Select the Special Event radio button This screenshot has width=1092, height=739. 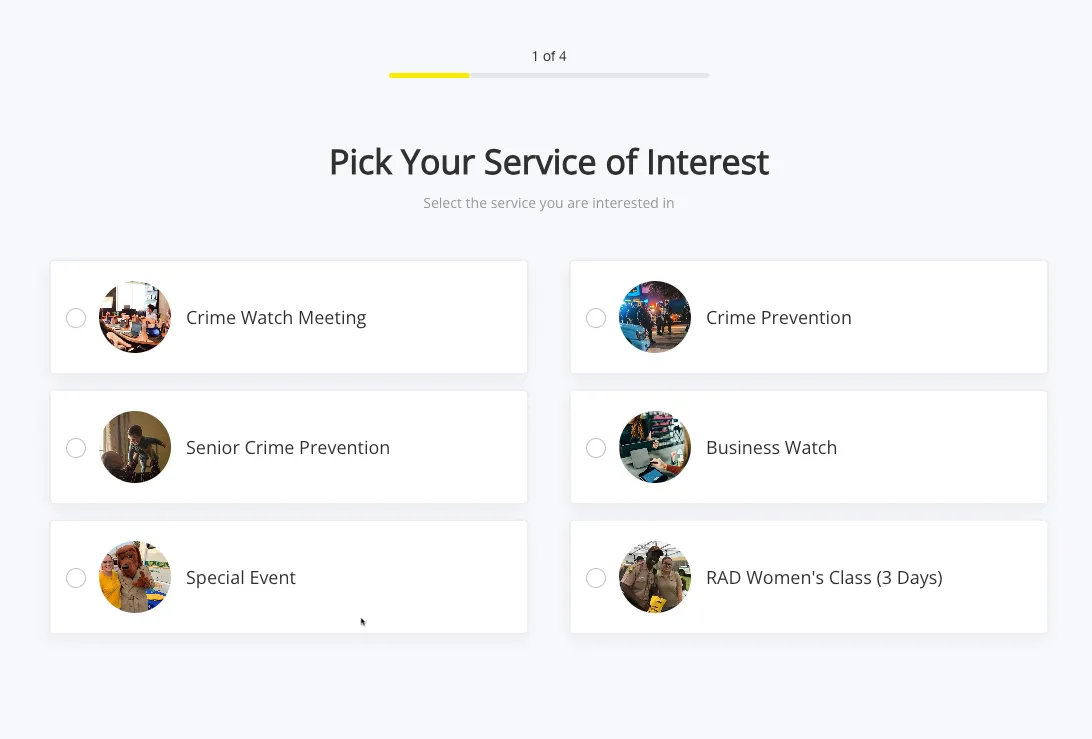(76, 577)
